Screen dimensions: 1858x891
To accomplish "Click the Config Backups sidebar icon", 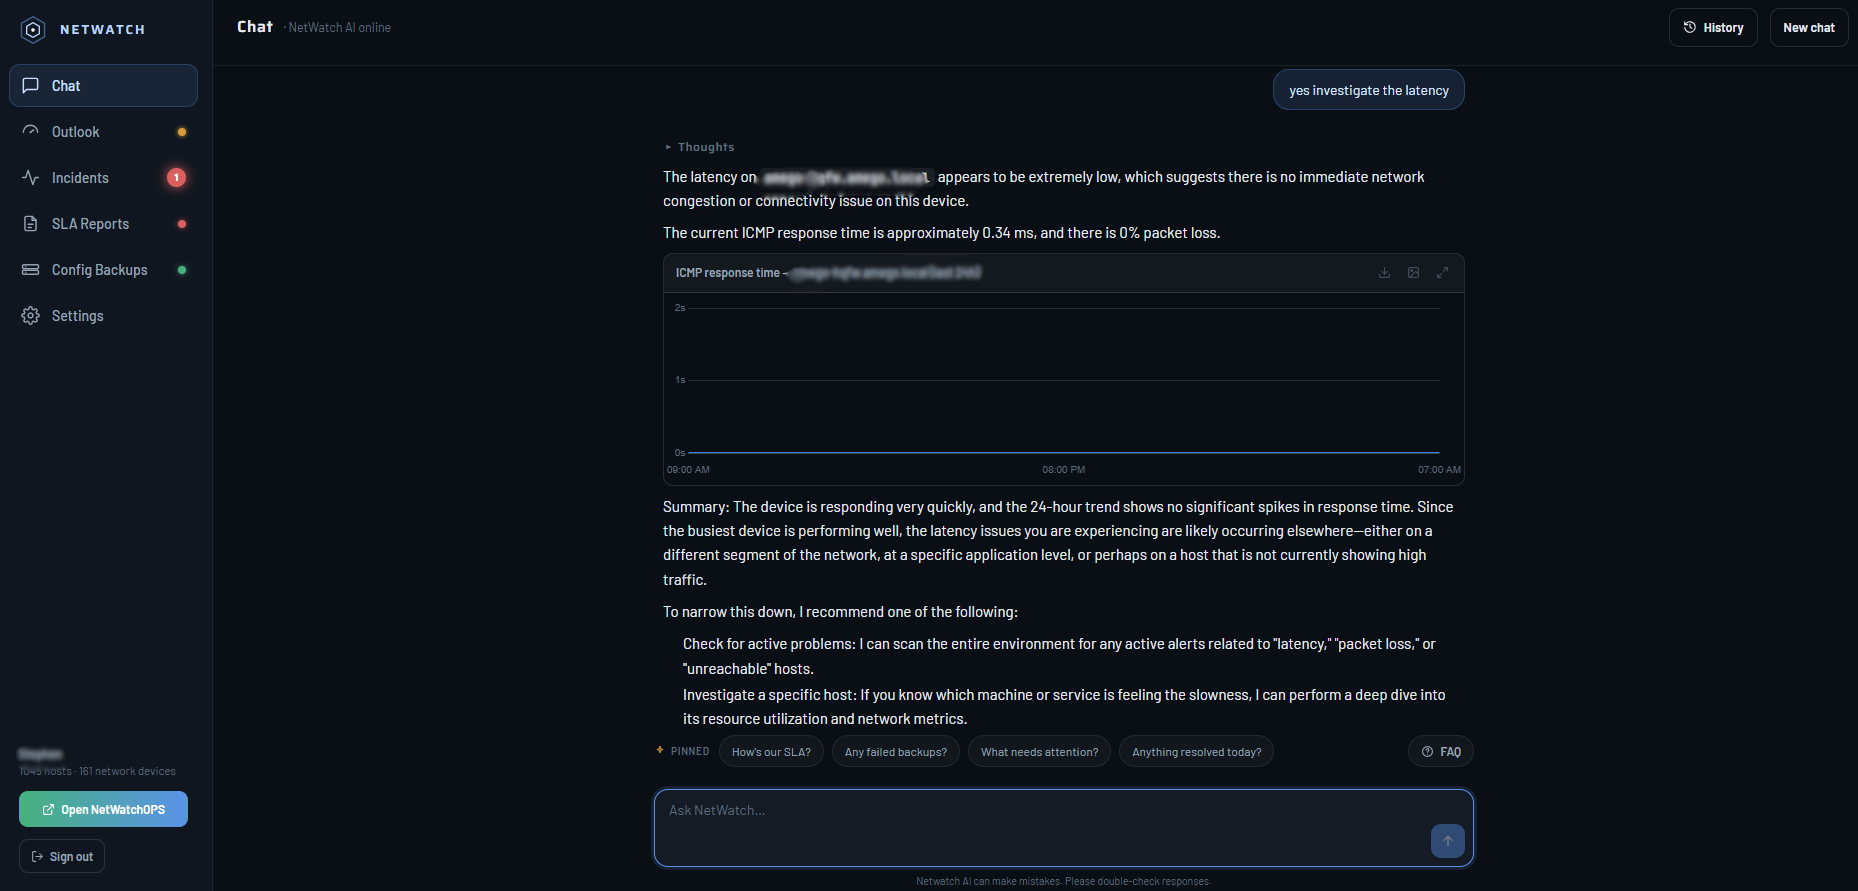I will click(31, 270).
